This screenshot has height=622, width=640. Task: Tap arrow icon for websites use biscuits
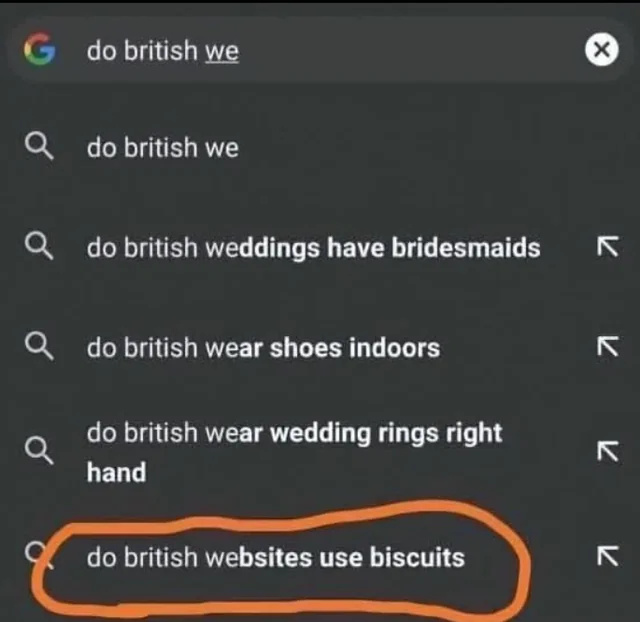pos(608,555)
